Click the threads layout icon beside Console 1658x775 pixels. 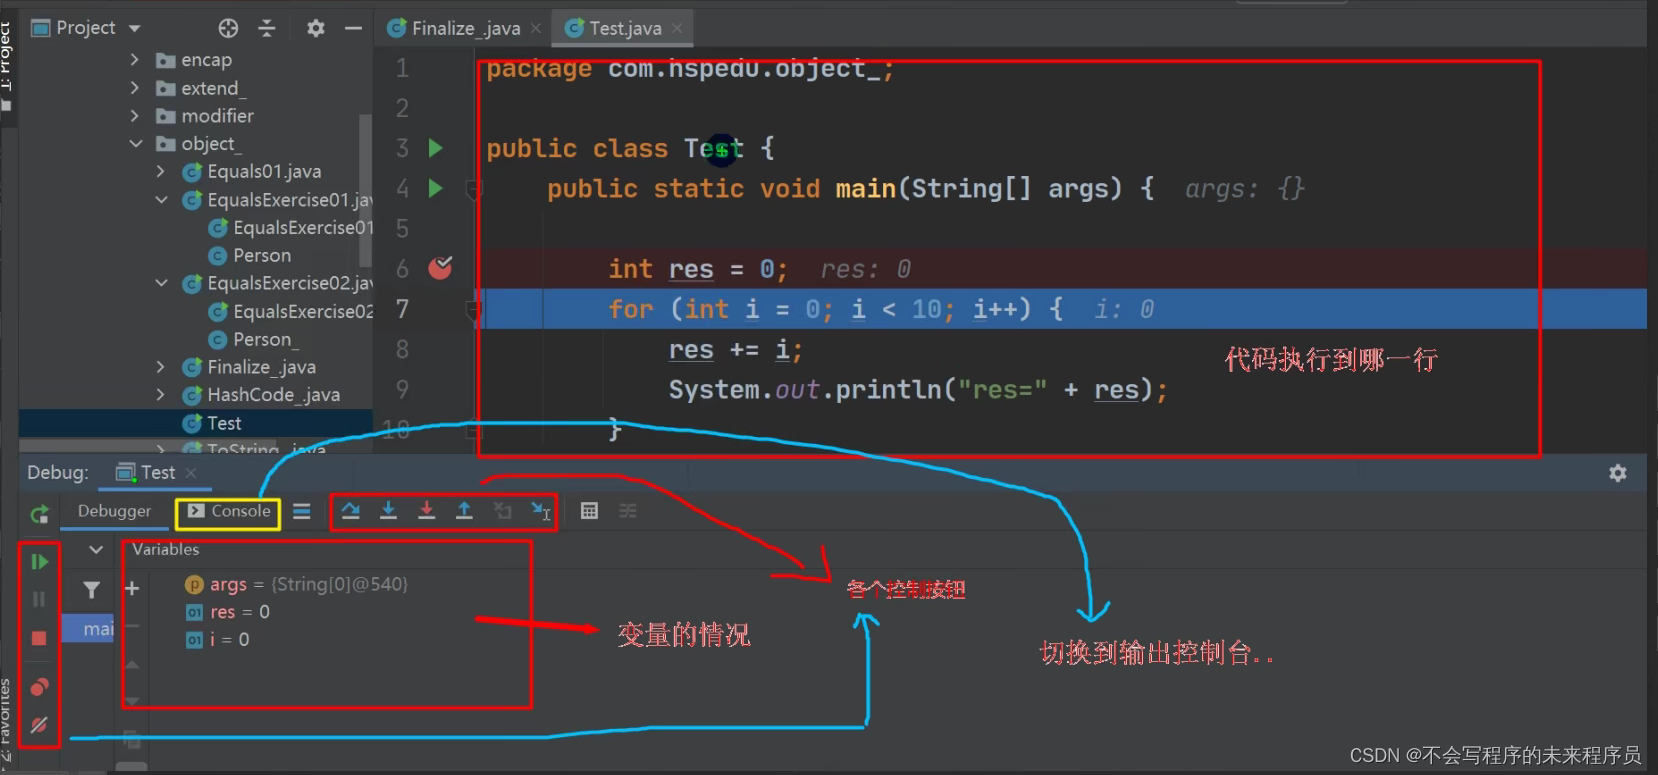302,511
